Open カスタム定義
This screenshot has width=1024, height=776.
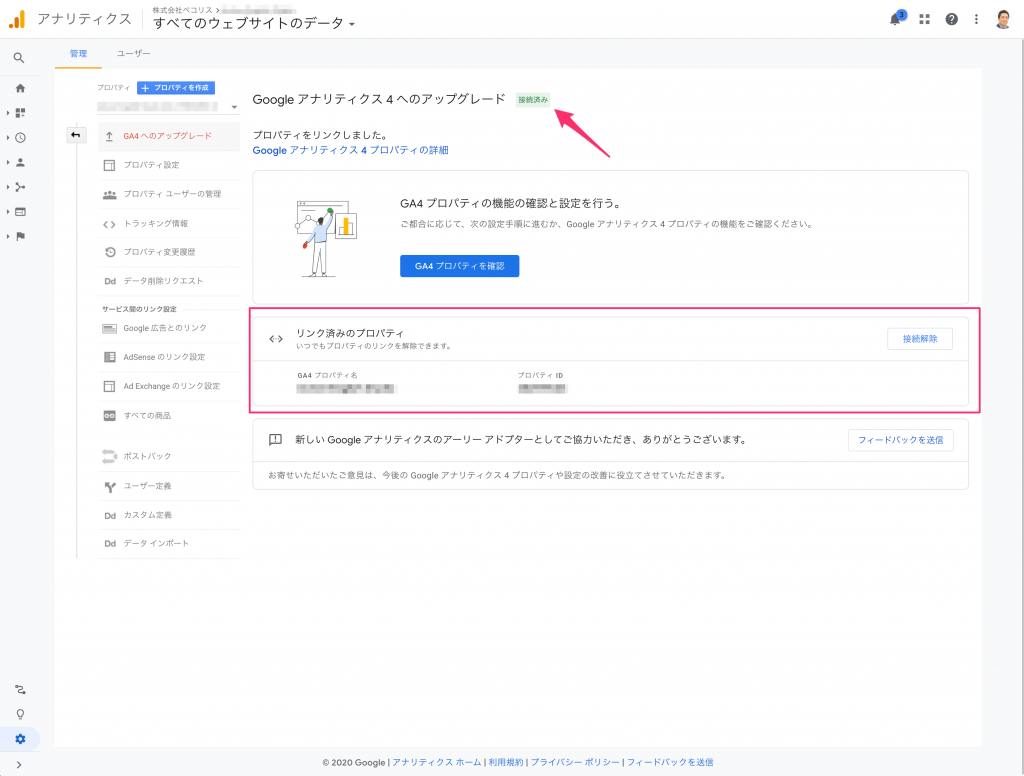pos(168,515)
